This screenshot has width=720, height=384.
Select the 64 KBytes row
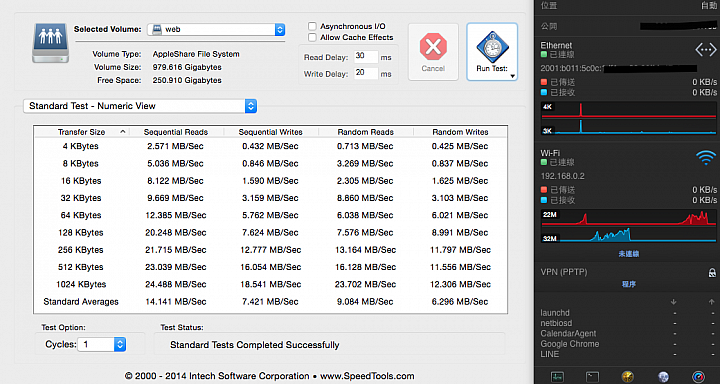[x=270, y=215]
